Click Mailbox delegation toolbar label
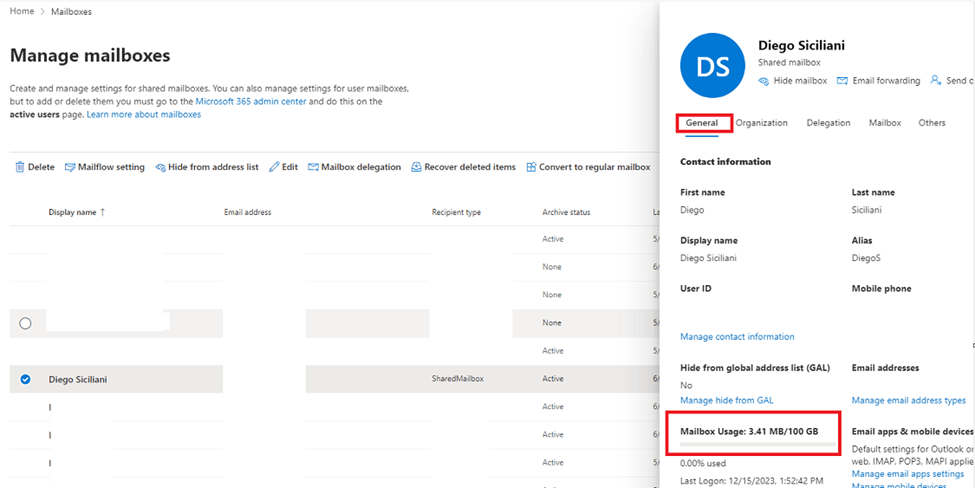Viewport: 975px width, 488px height. [361, 167]
